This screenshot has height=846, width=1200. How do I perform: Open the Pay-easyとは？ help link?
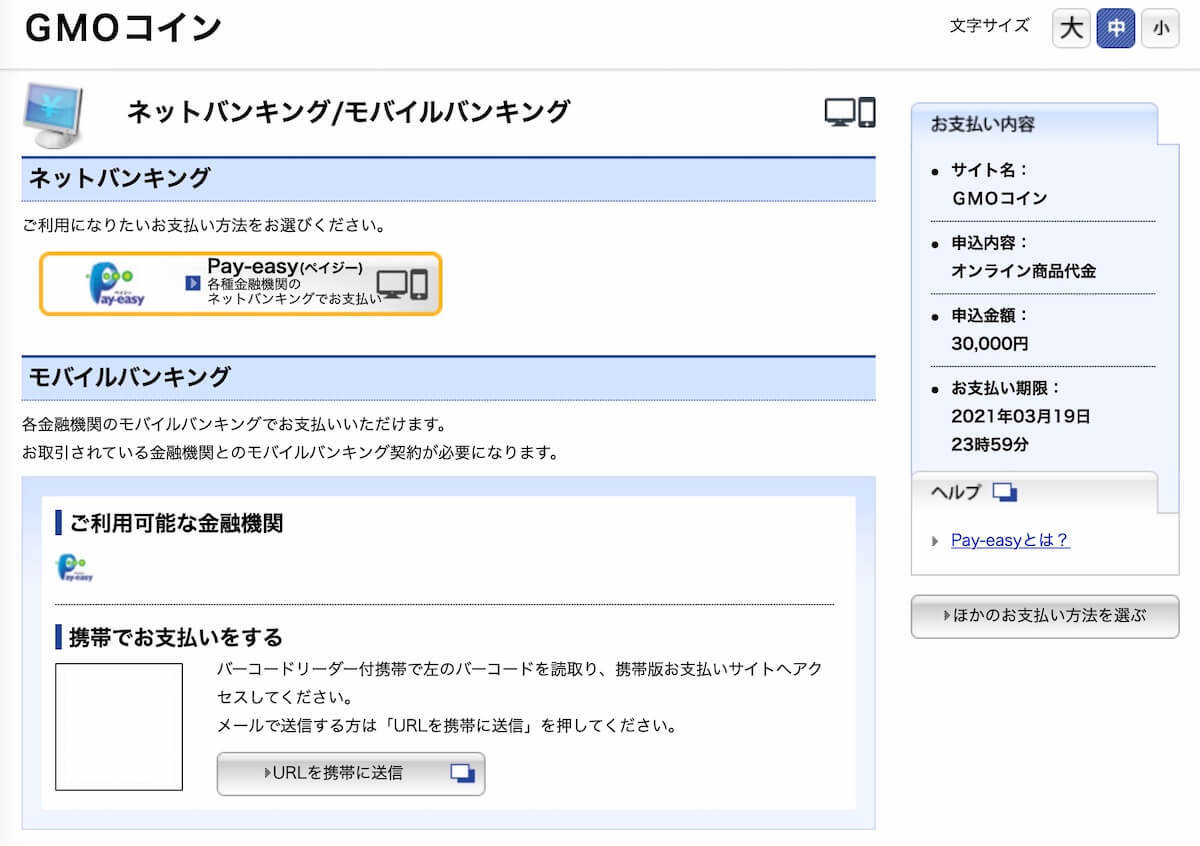click(x=1010, y=540)
